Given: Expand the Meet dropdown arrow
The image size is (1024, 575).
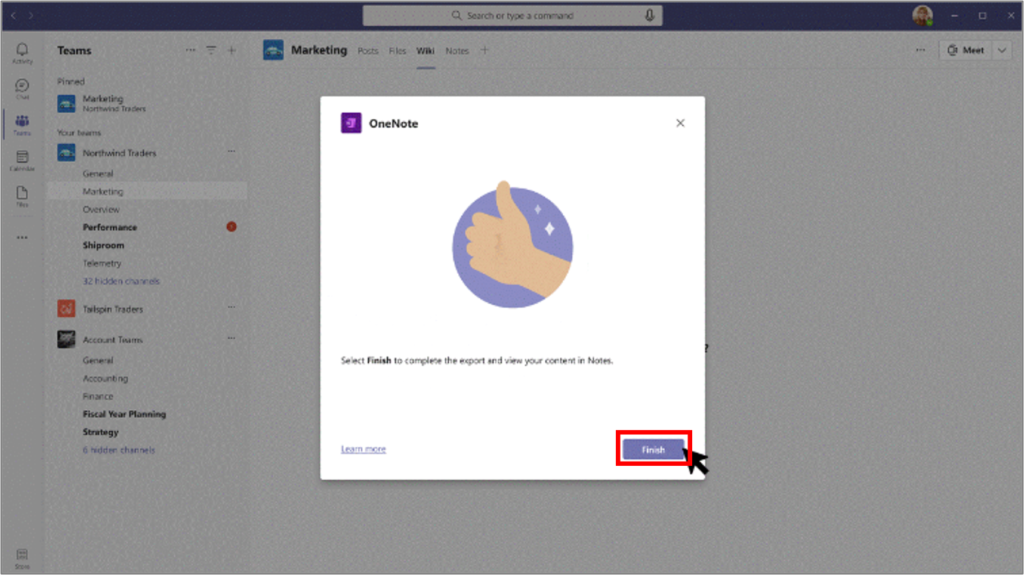Looking at the screenshot, I should [x=1002, y=50].
